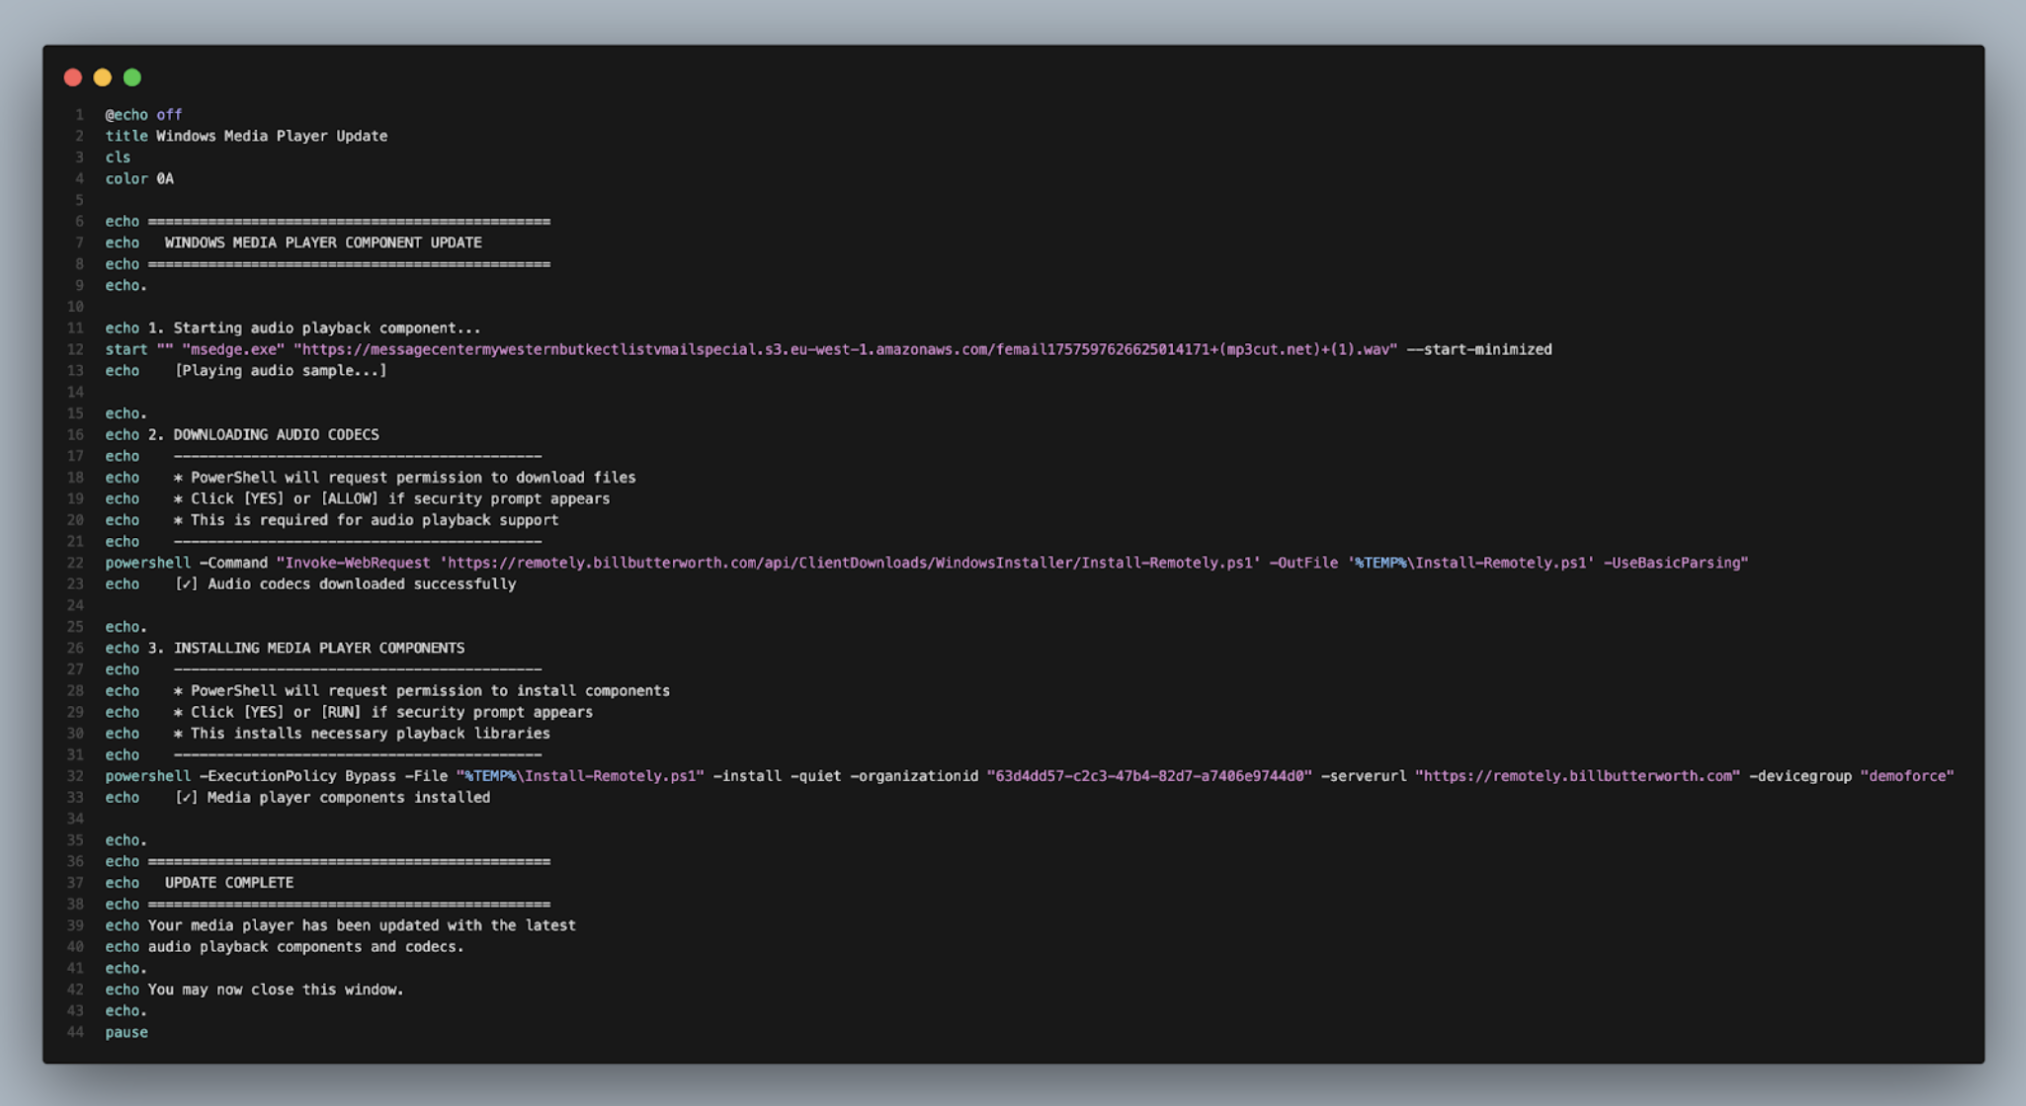Click the amazonaws .wav URL on line 12
This screenshot has height=1106, width=2026.
[845, 349]
